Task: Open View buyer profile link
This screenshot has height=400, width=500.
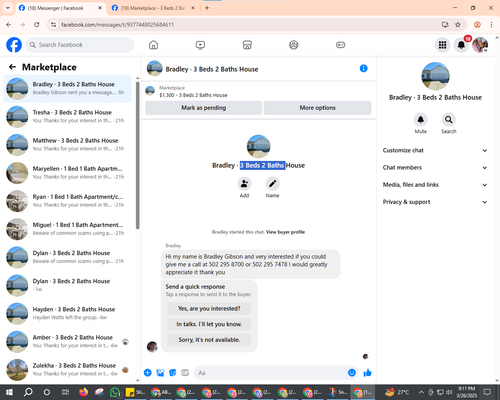Action: click(x=285, y=232)
